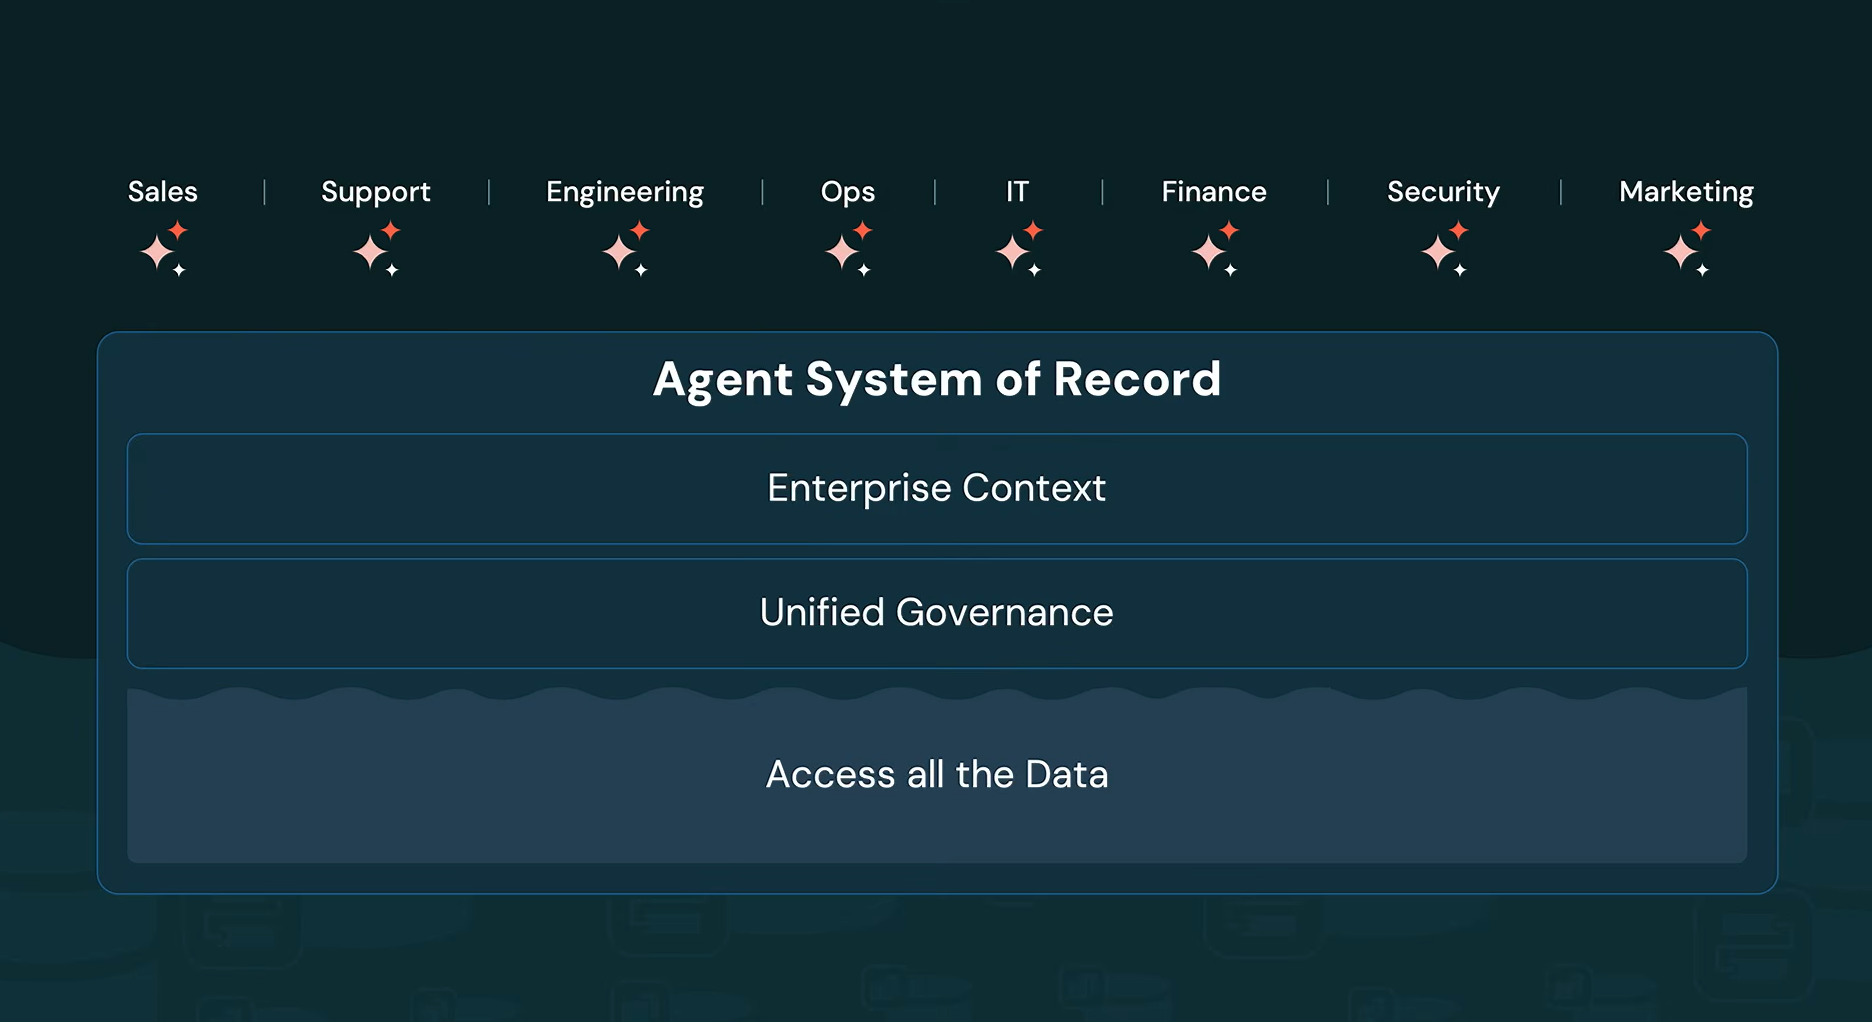
Task: Click the Unified Governance box
Action: coord(937,613)
